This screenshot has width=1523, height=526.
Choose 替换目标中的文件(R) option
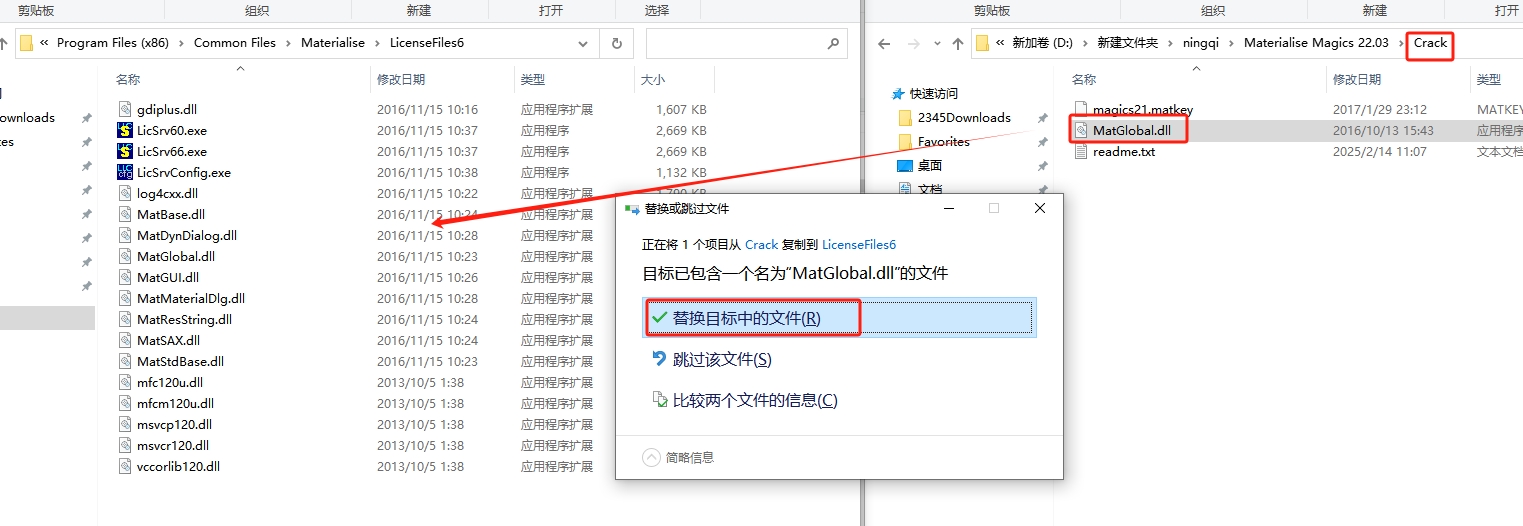coord(839,318)
